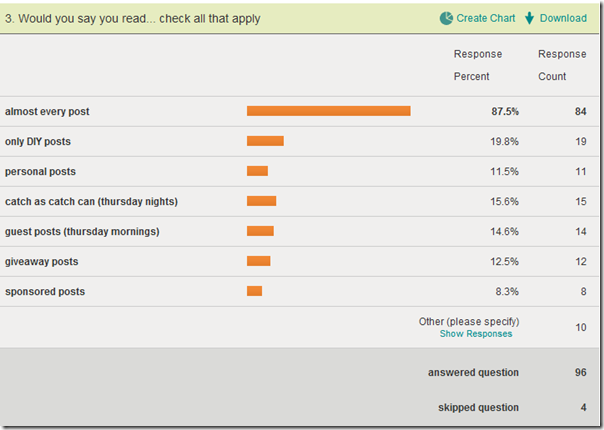Click the 'only DIY posts' label
This screenshot has width=604, height=430.
click(38, 141)
